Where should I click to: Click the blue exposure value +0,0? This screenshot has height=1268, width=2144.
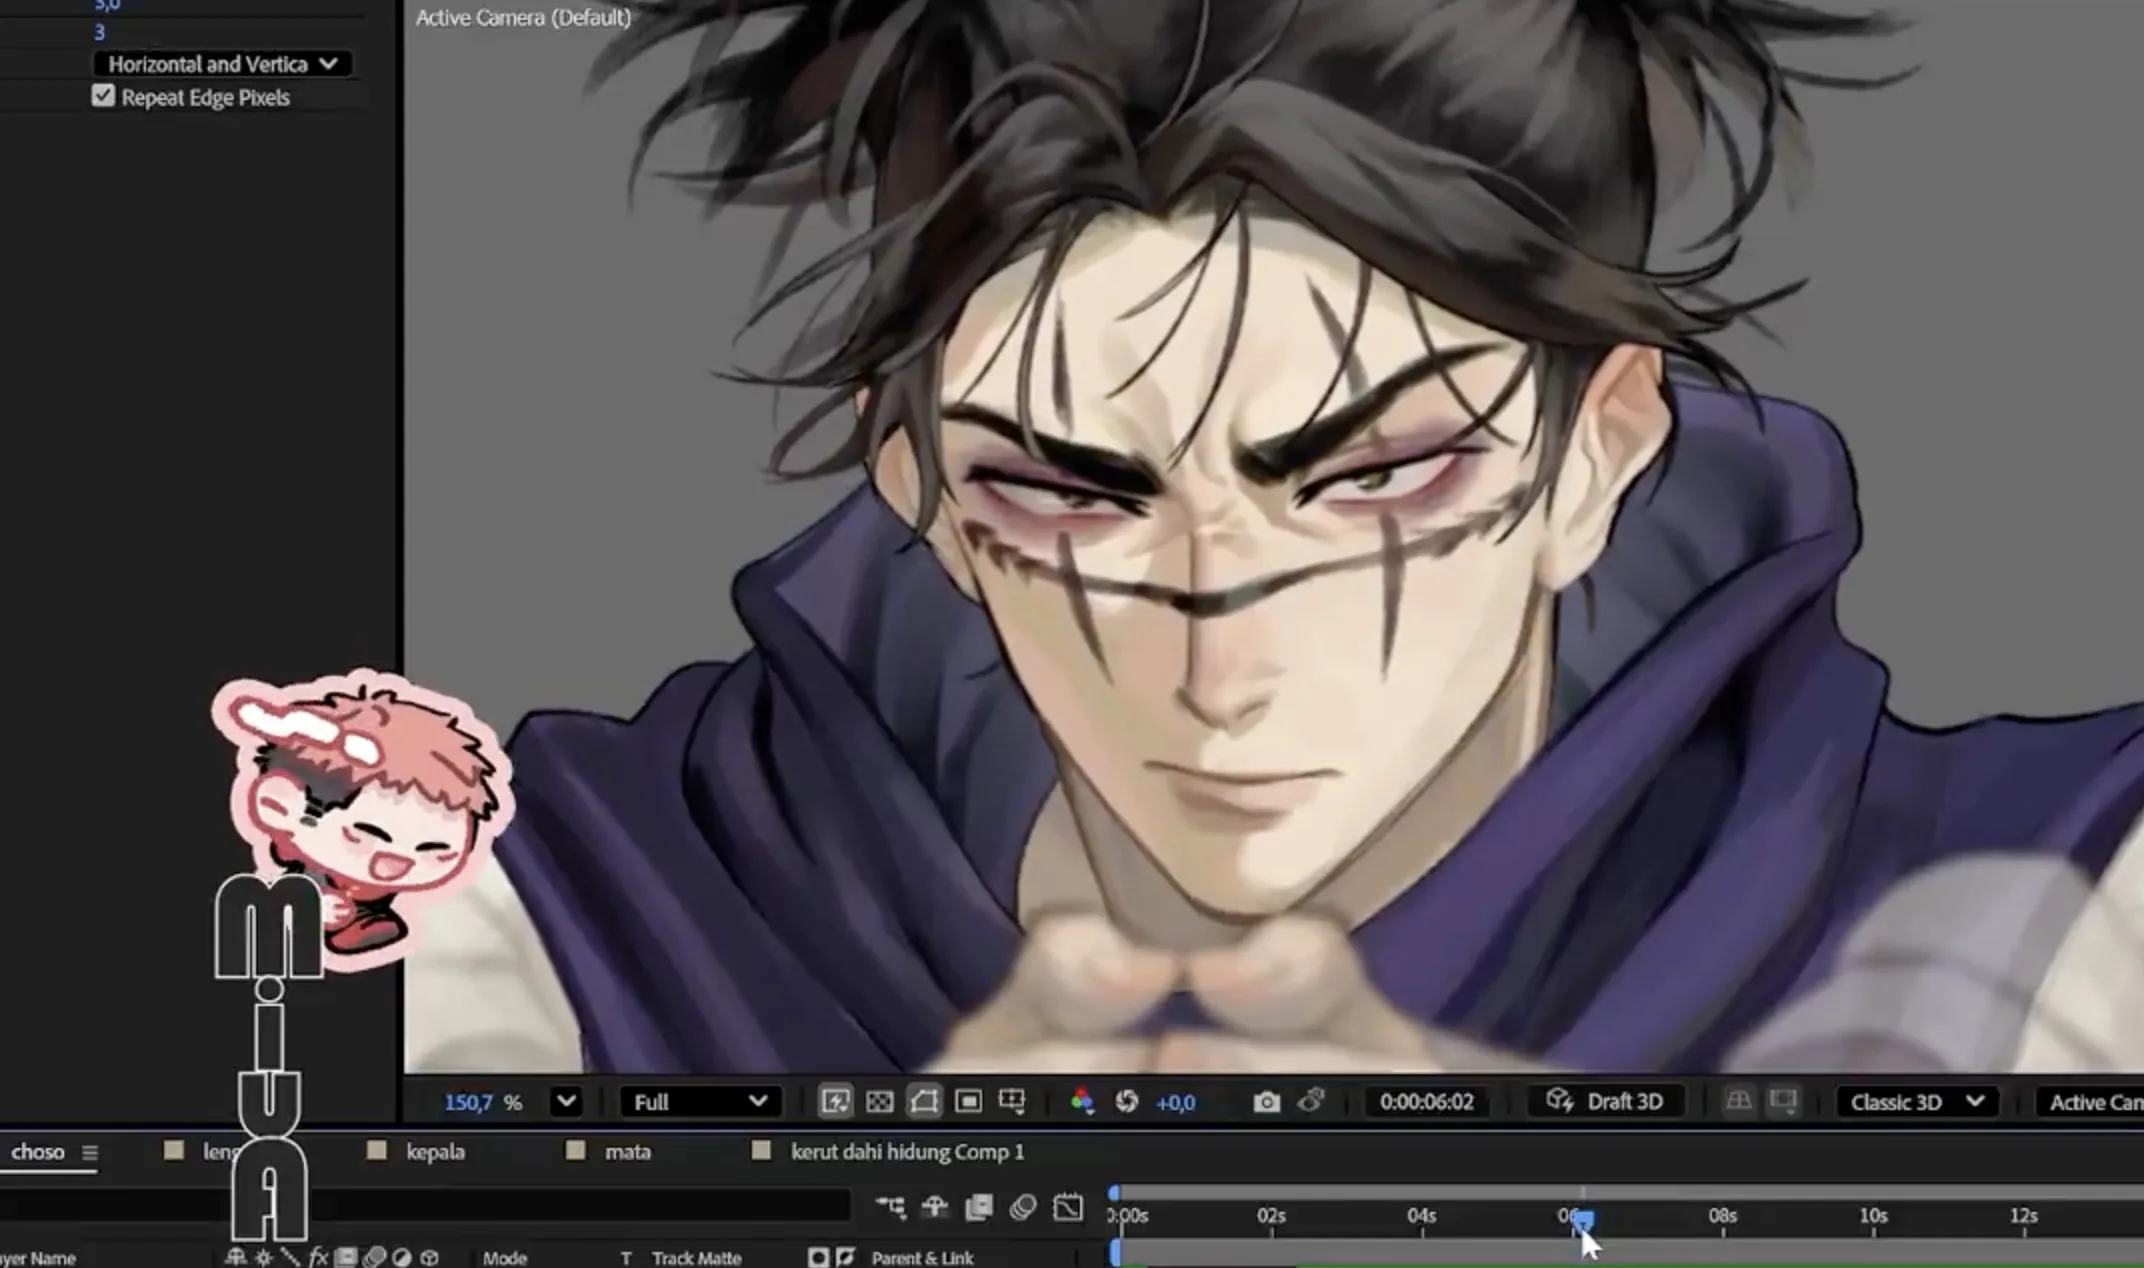1175,1102
